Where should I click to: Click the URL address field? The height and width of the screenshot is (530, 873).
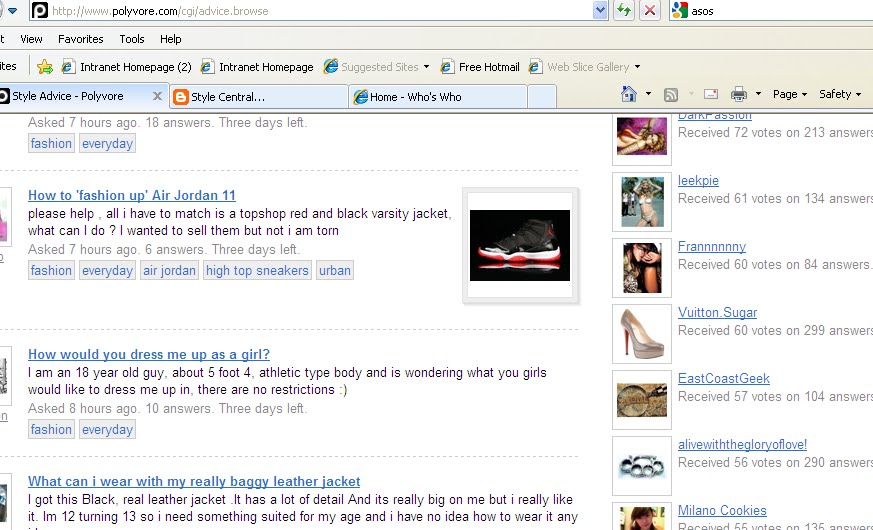320,11
